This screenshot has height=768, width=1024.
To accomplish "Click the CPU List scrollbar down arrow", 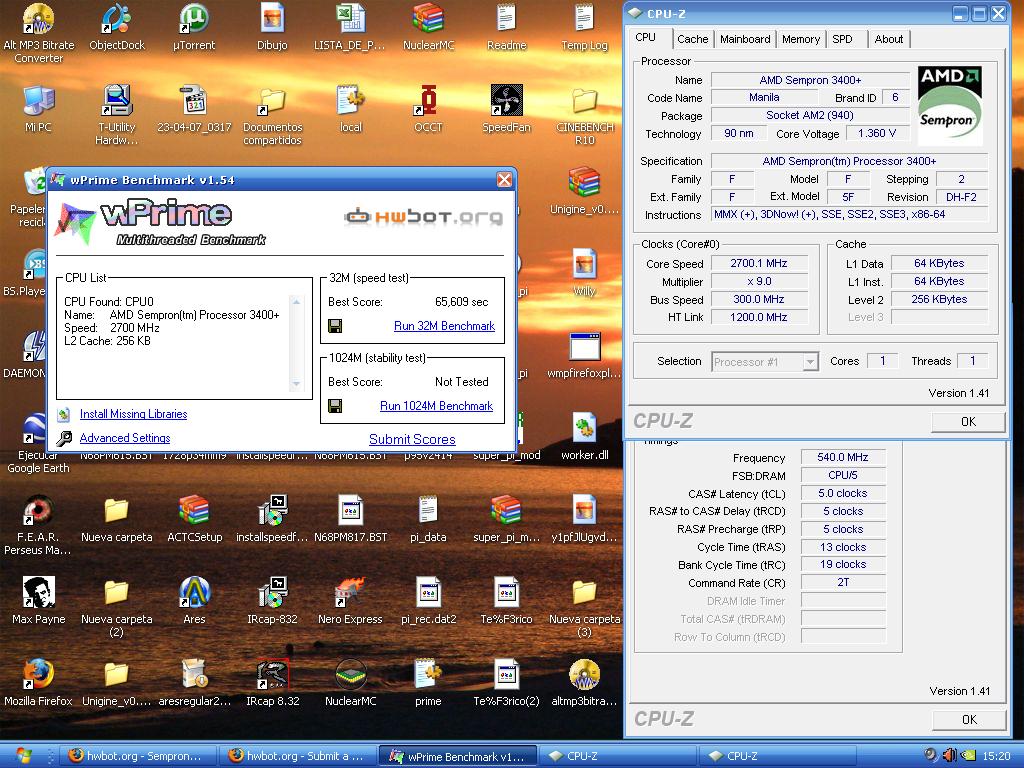I will point(296,383).
